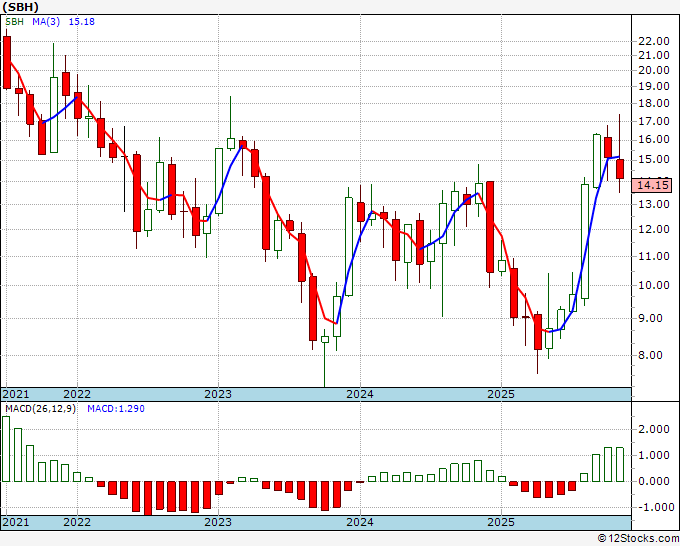Click the 2024 marker on price timeline

(360, 394)
